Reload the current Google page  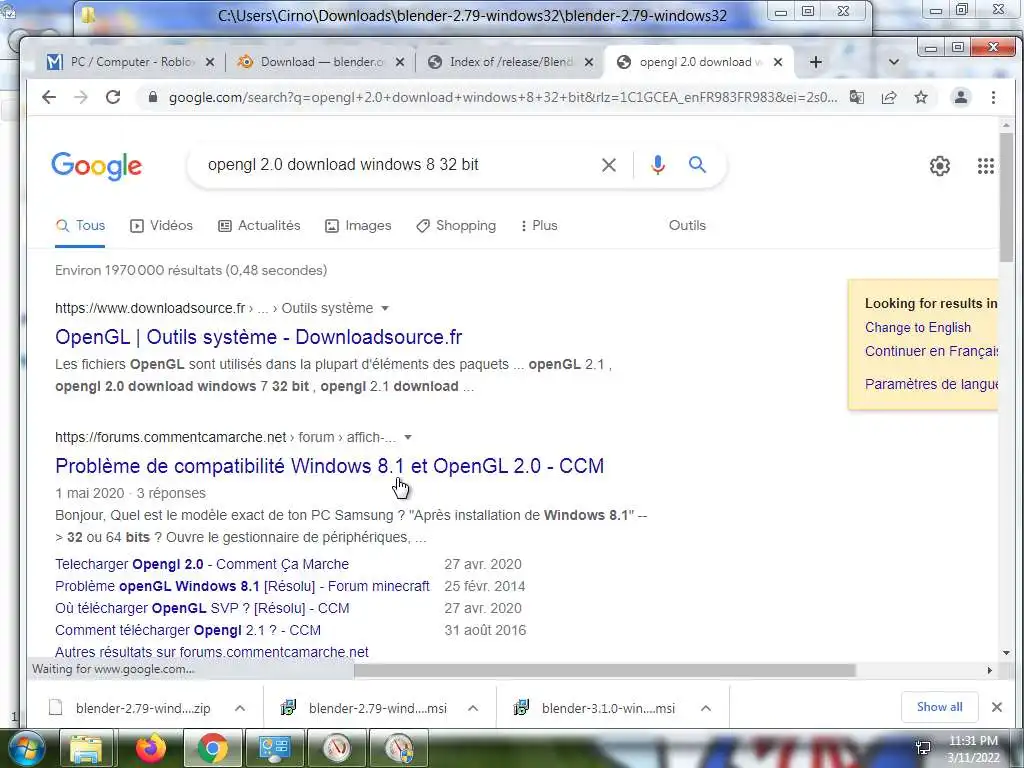pos(113,97)
